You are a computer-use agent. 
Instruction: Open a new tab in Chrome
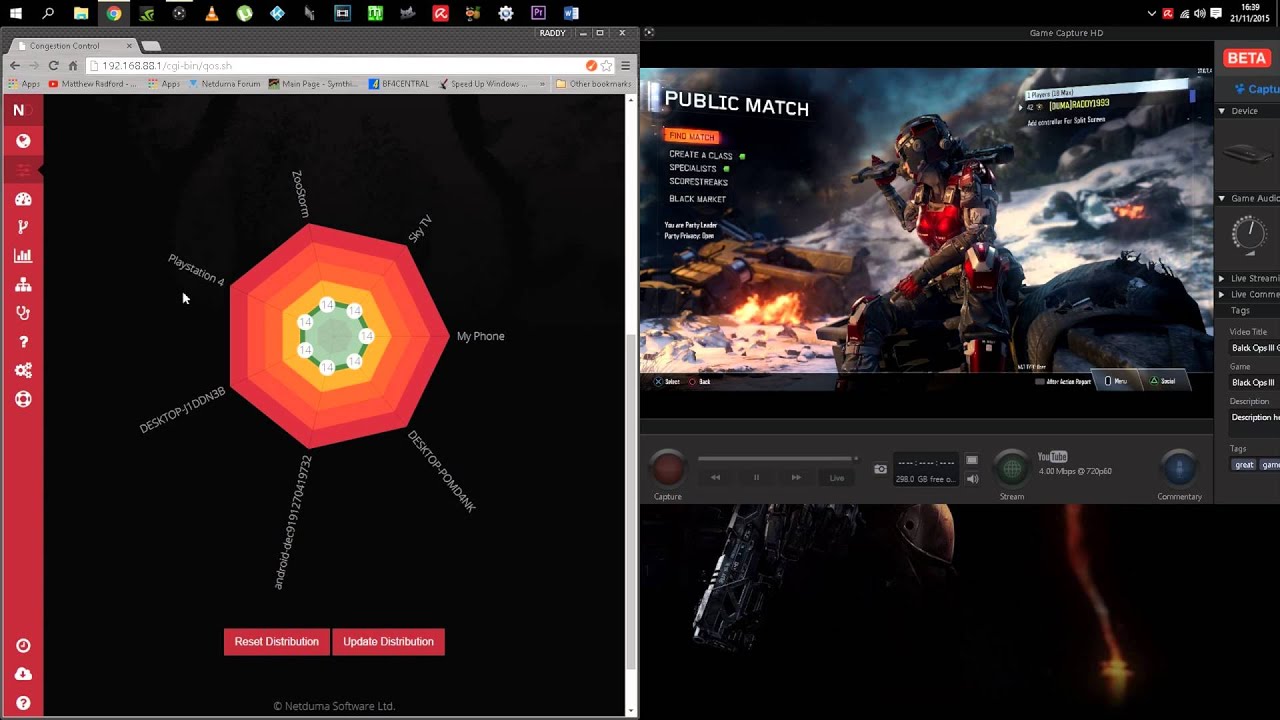150,46
